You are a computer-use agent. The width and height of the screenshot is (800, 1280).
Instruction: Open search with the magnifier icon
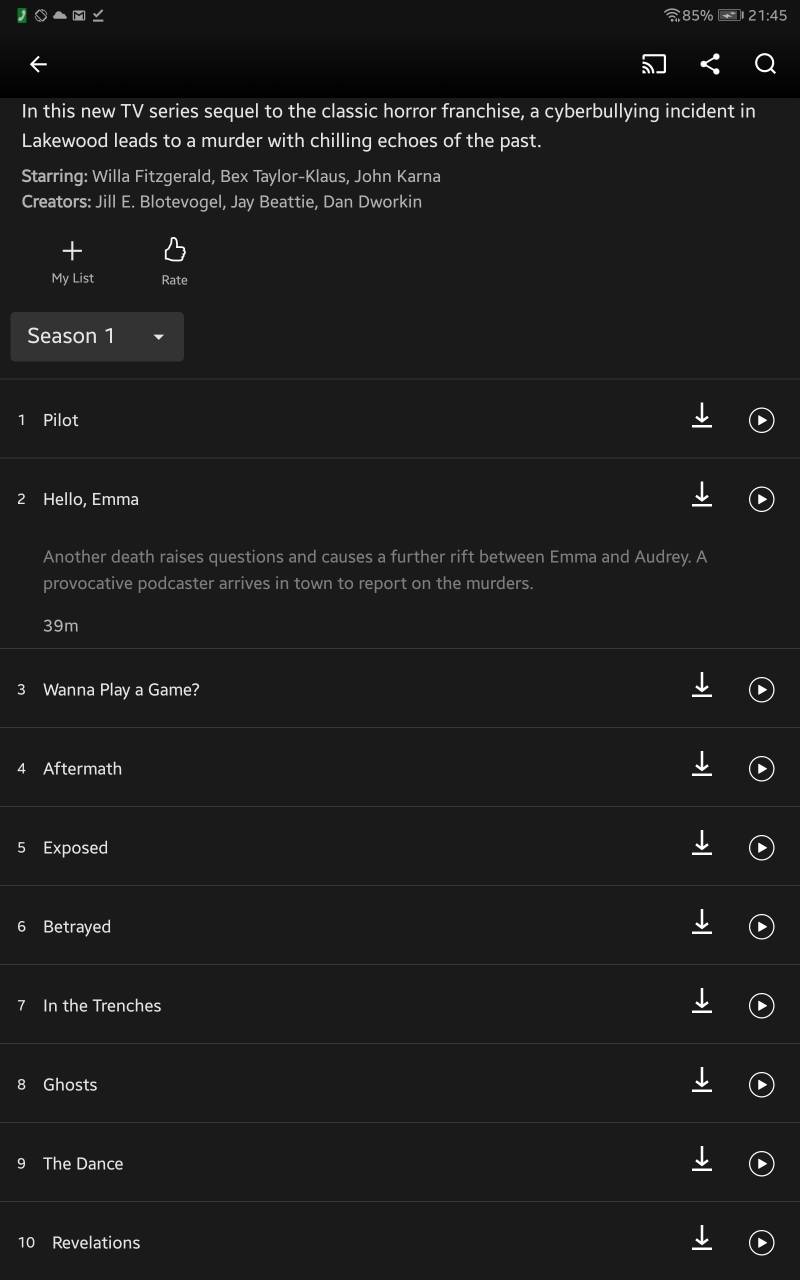point(765,64)
